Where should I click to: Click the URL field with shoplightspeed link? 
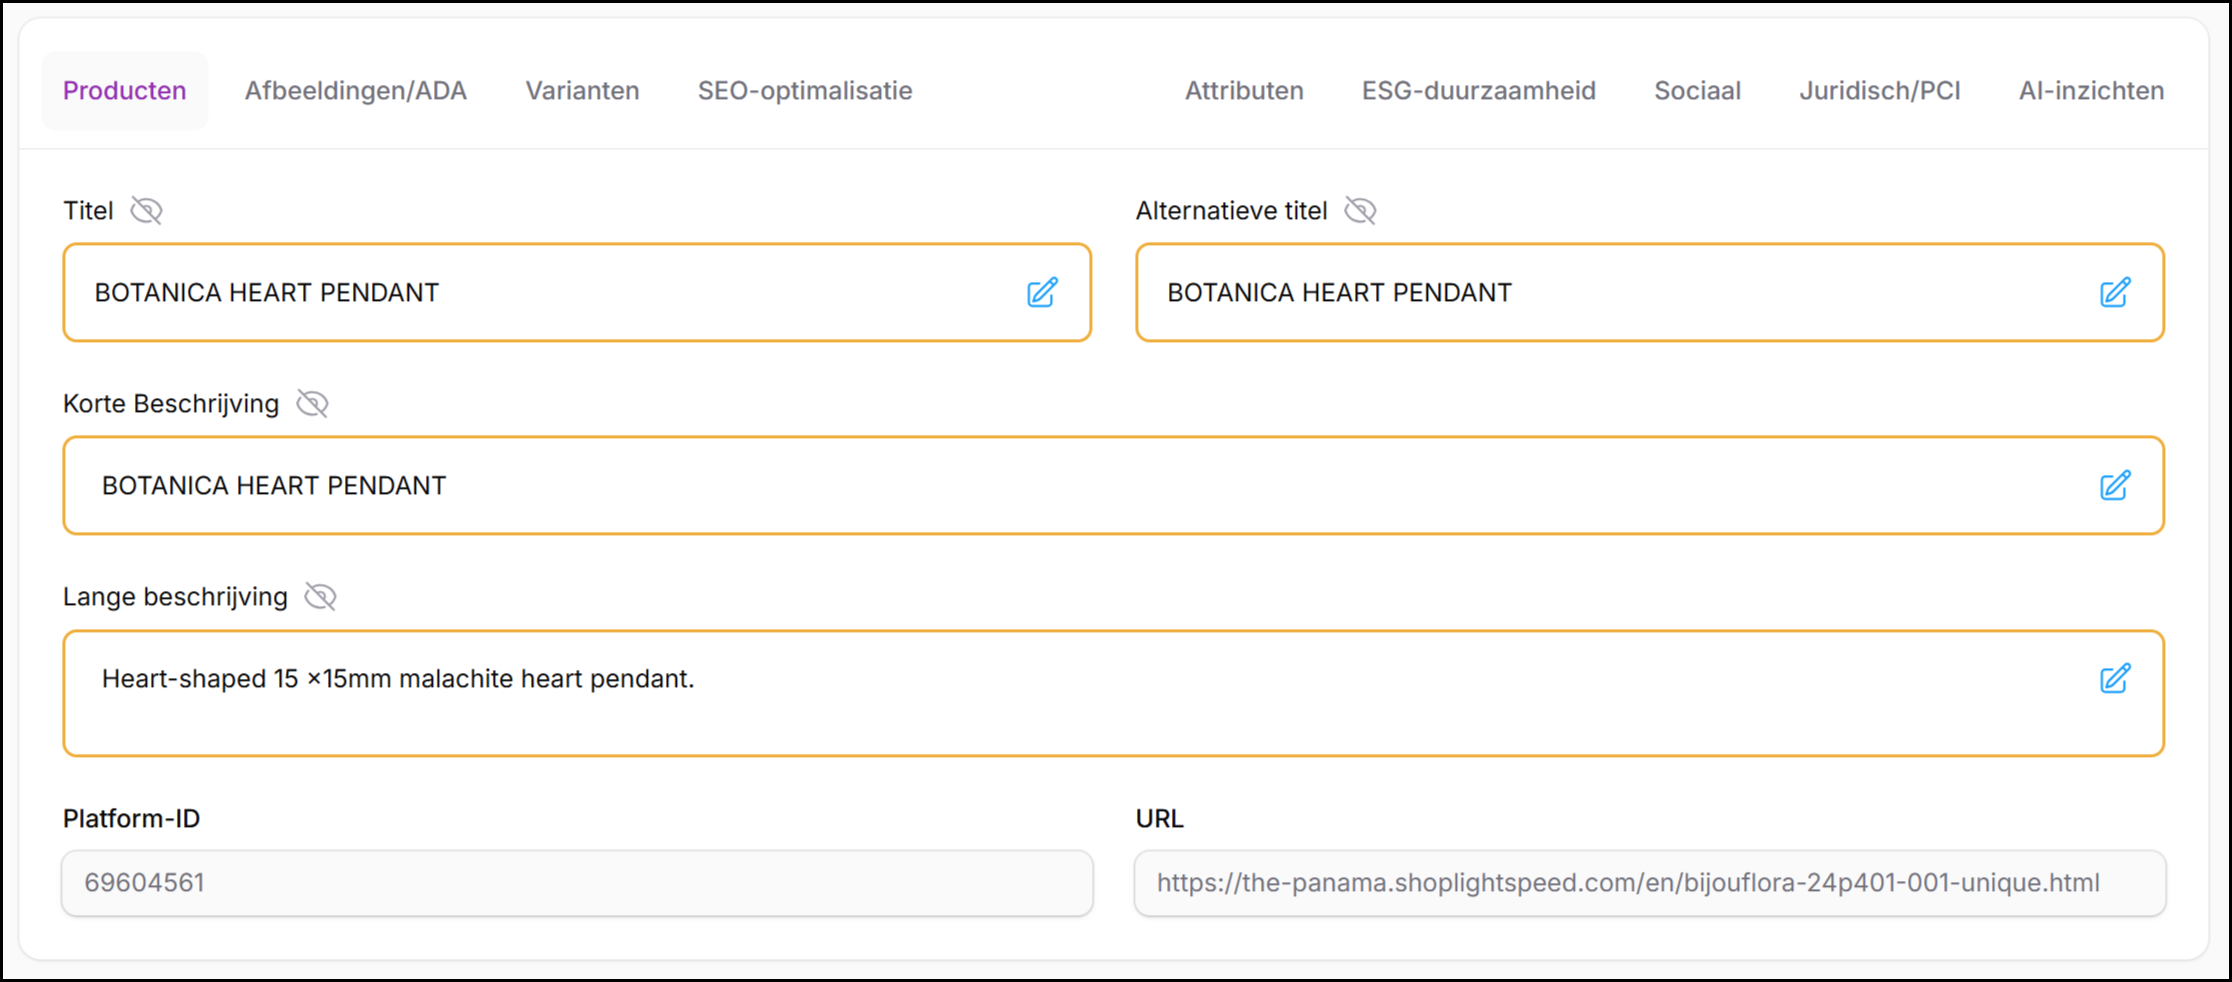coord(1649,883)
